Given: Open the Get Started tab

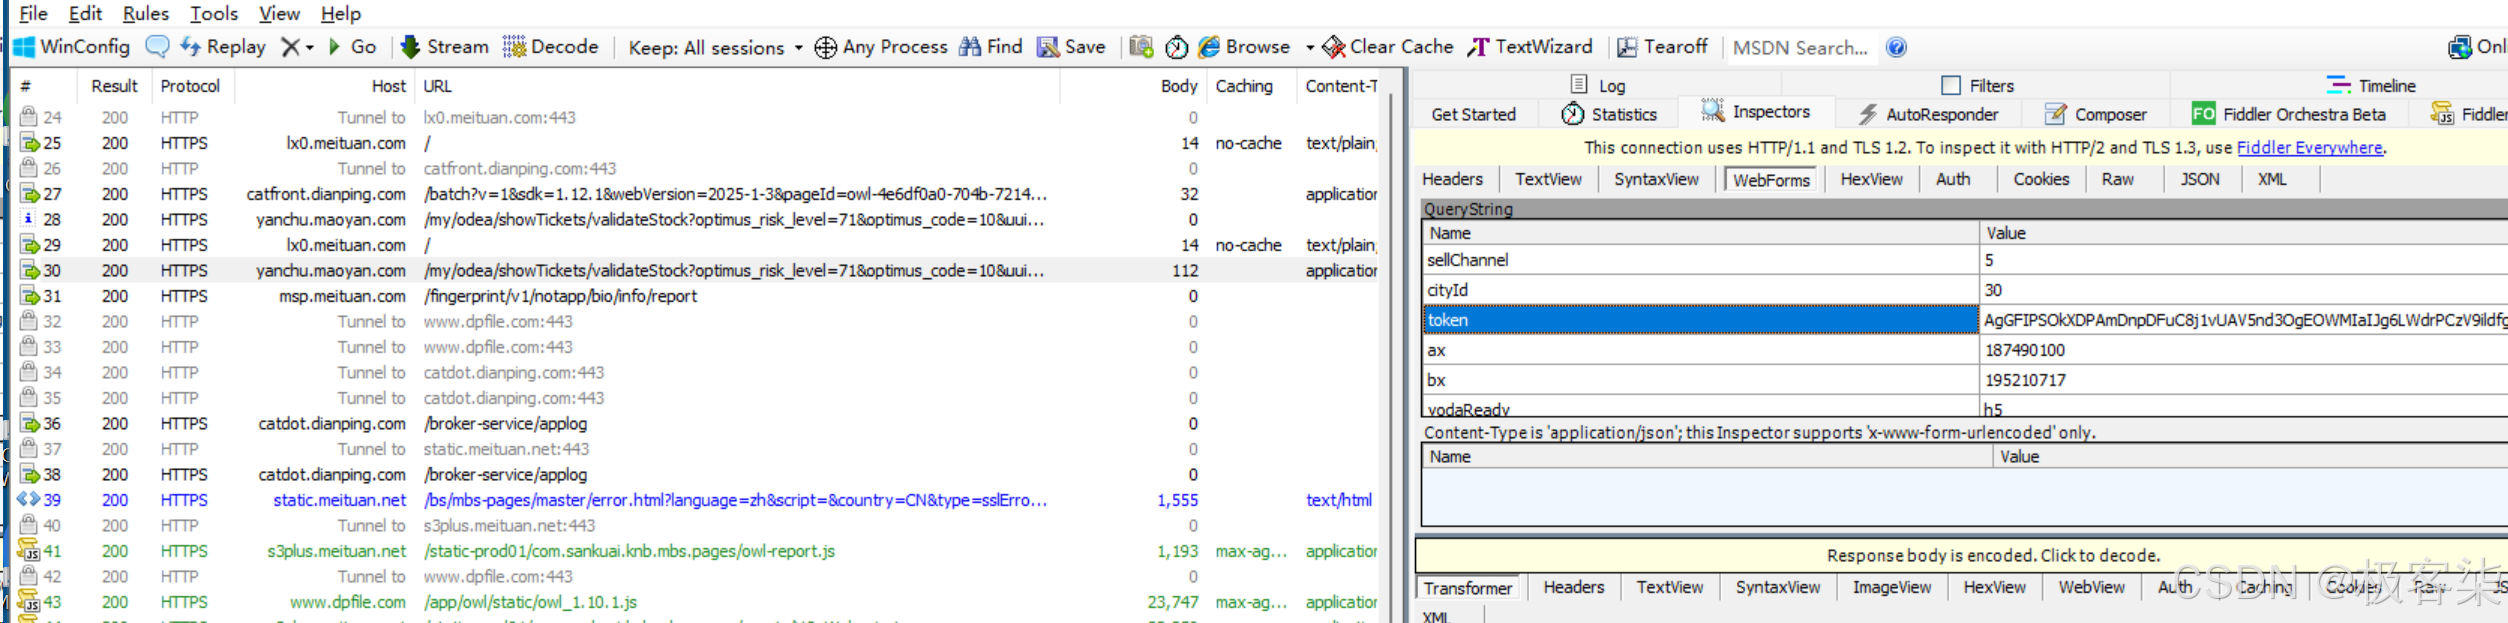Looking at the screenshot, I should pos(1473,114).
